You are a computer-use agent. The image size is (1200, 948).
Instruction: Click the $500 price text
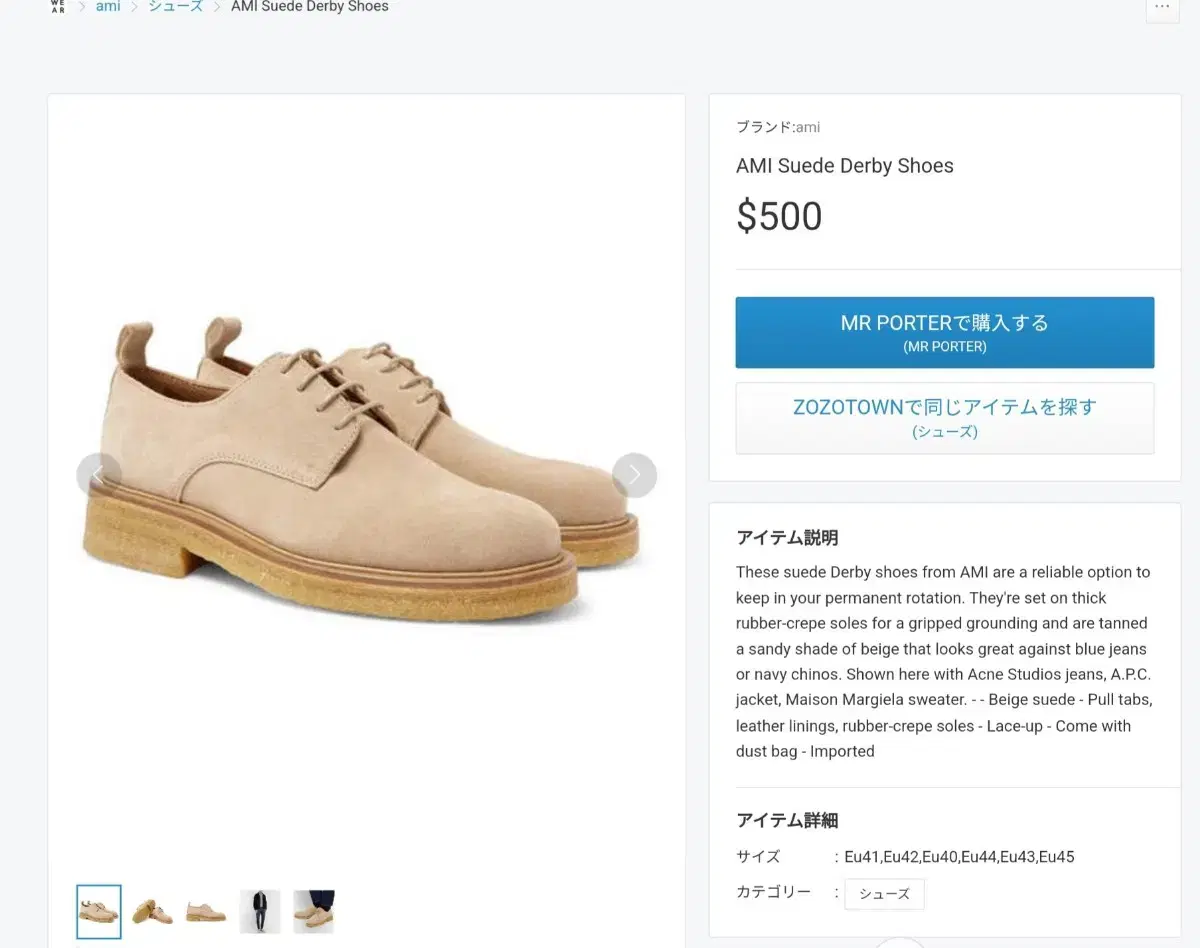click(779, 216)
